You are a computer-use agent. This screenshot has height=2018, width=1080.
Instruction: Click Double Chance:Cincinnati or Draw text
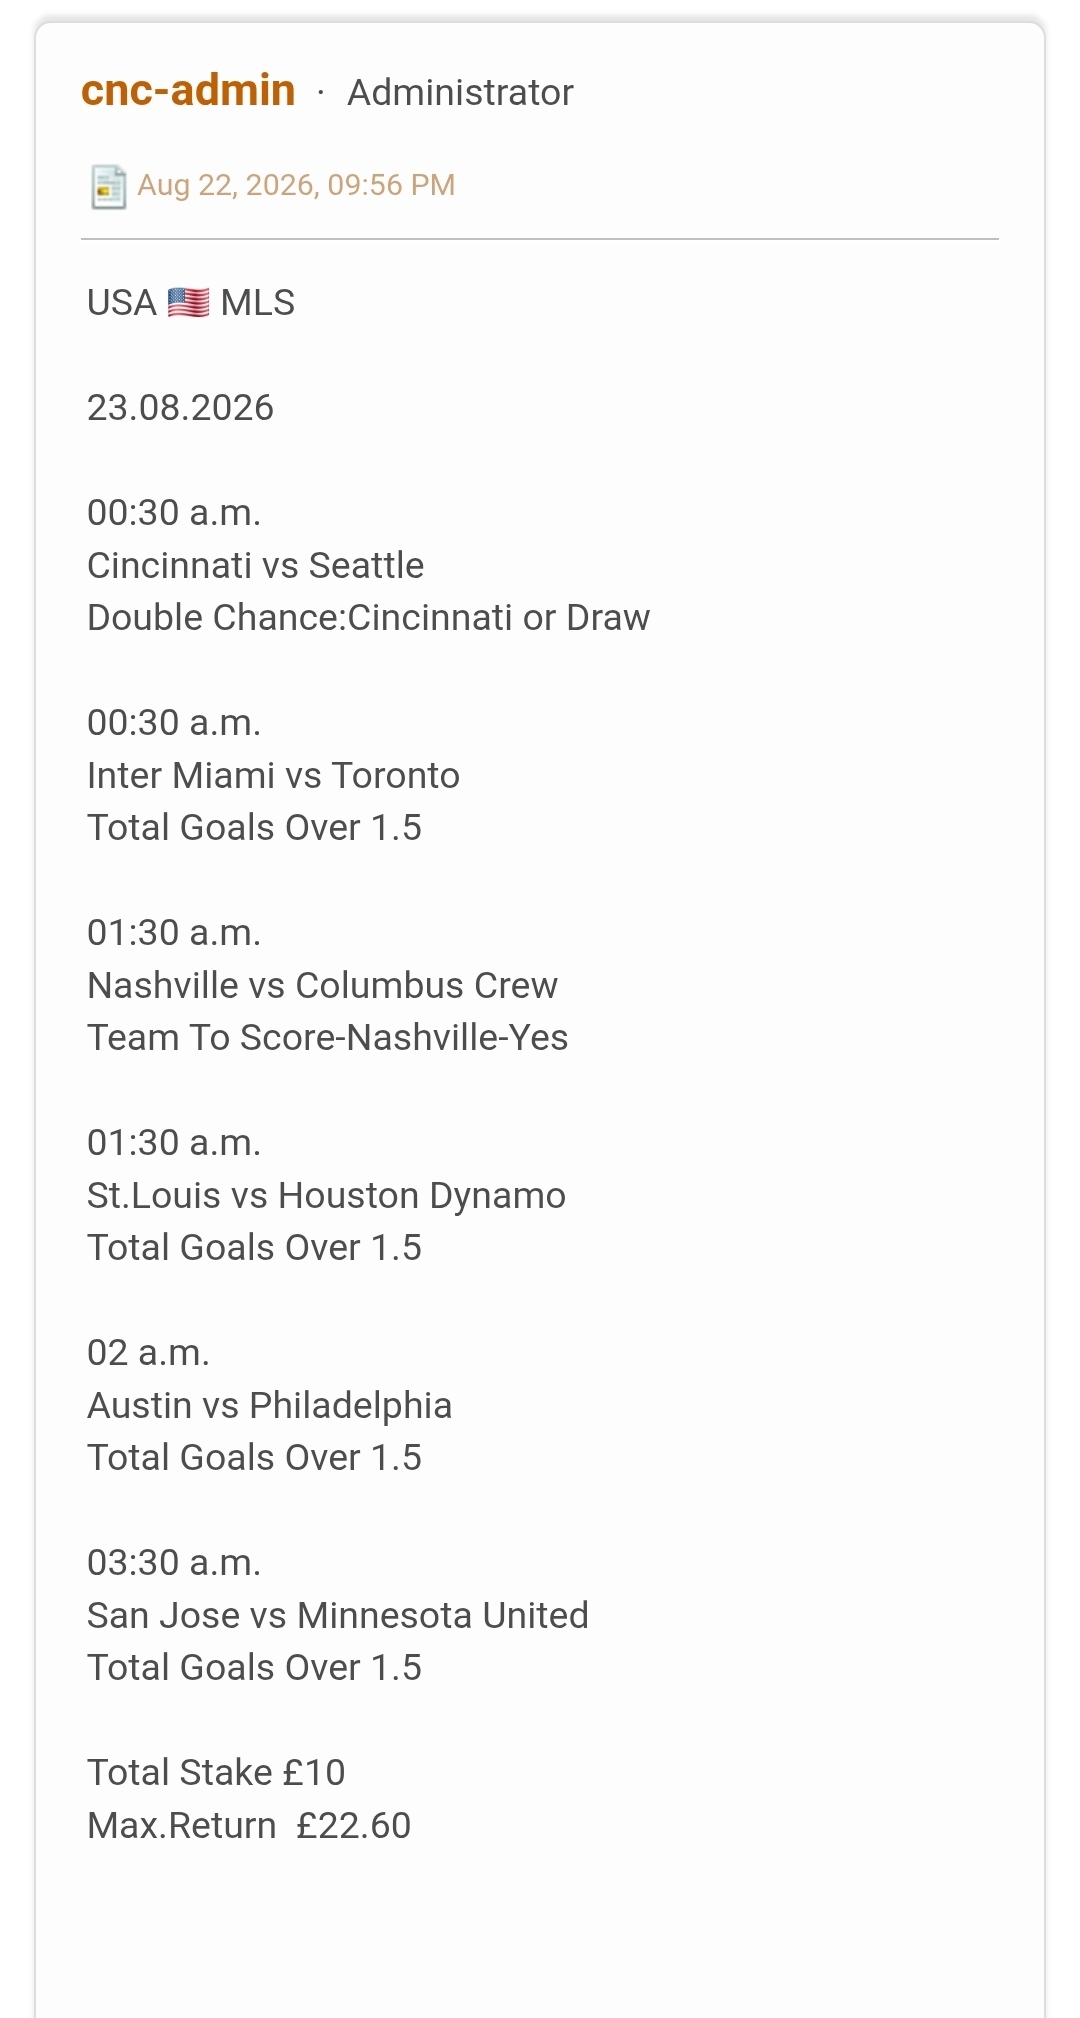click(368, 617)
